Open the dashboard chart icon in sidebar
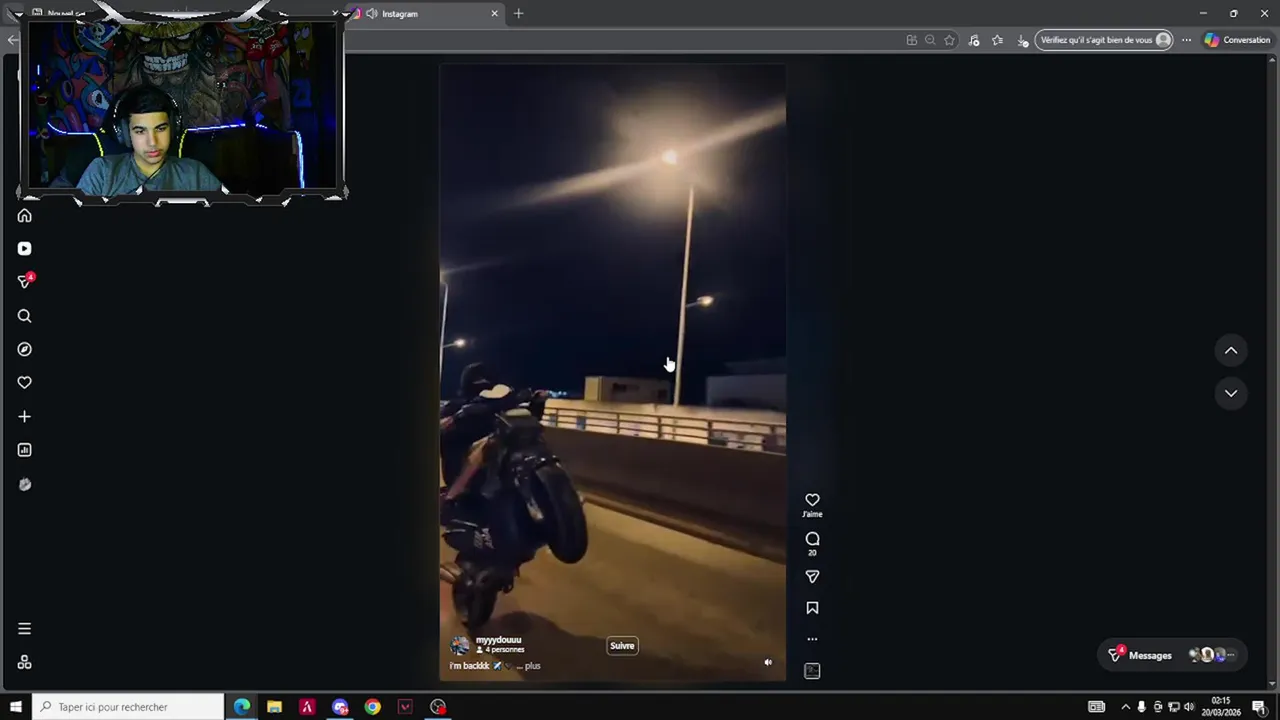1280x720 pixels. 24,450
